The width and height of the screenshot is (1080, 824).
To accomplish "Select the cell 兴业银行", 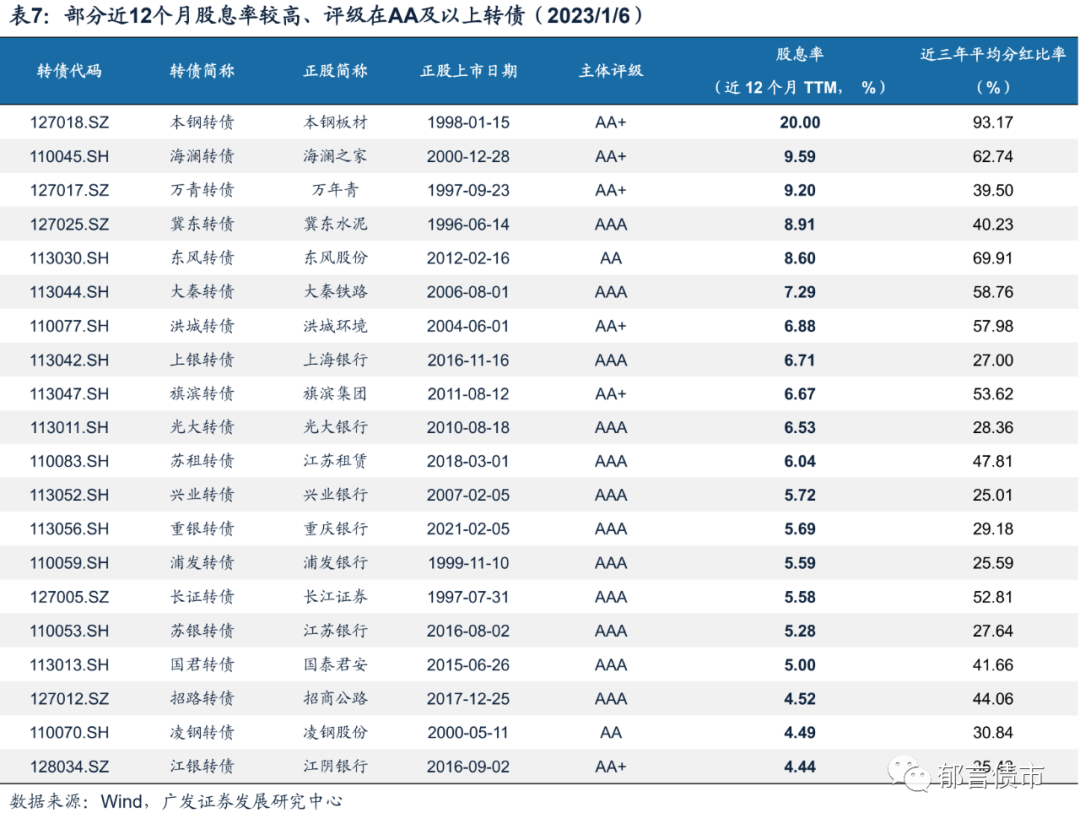I will (x=335, y=495).
